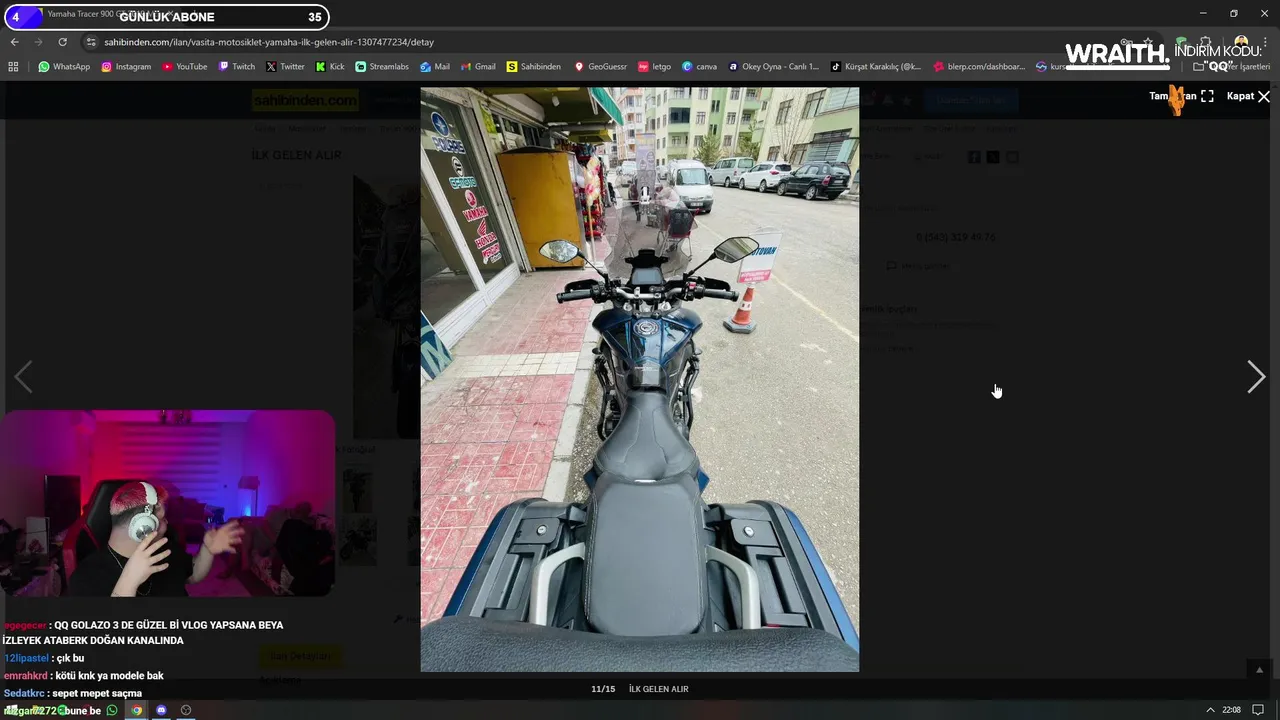The width and height of the screenshot is (1280, 720).
Task: Expand the system tray hidden icons
Action: pyautogui.click(x=1210, y=710)
